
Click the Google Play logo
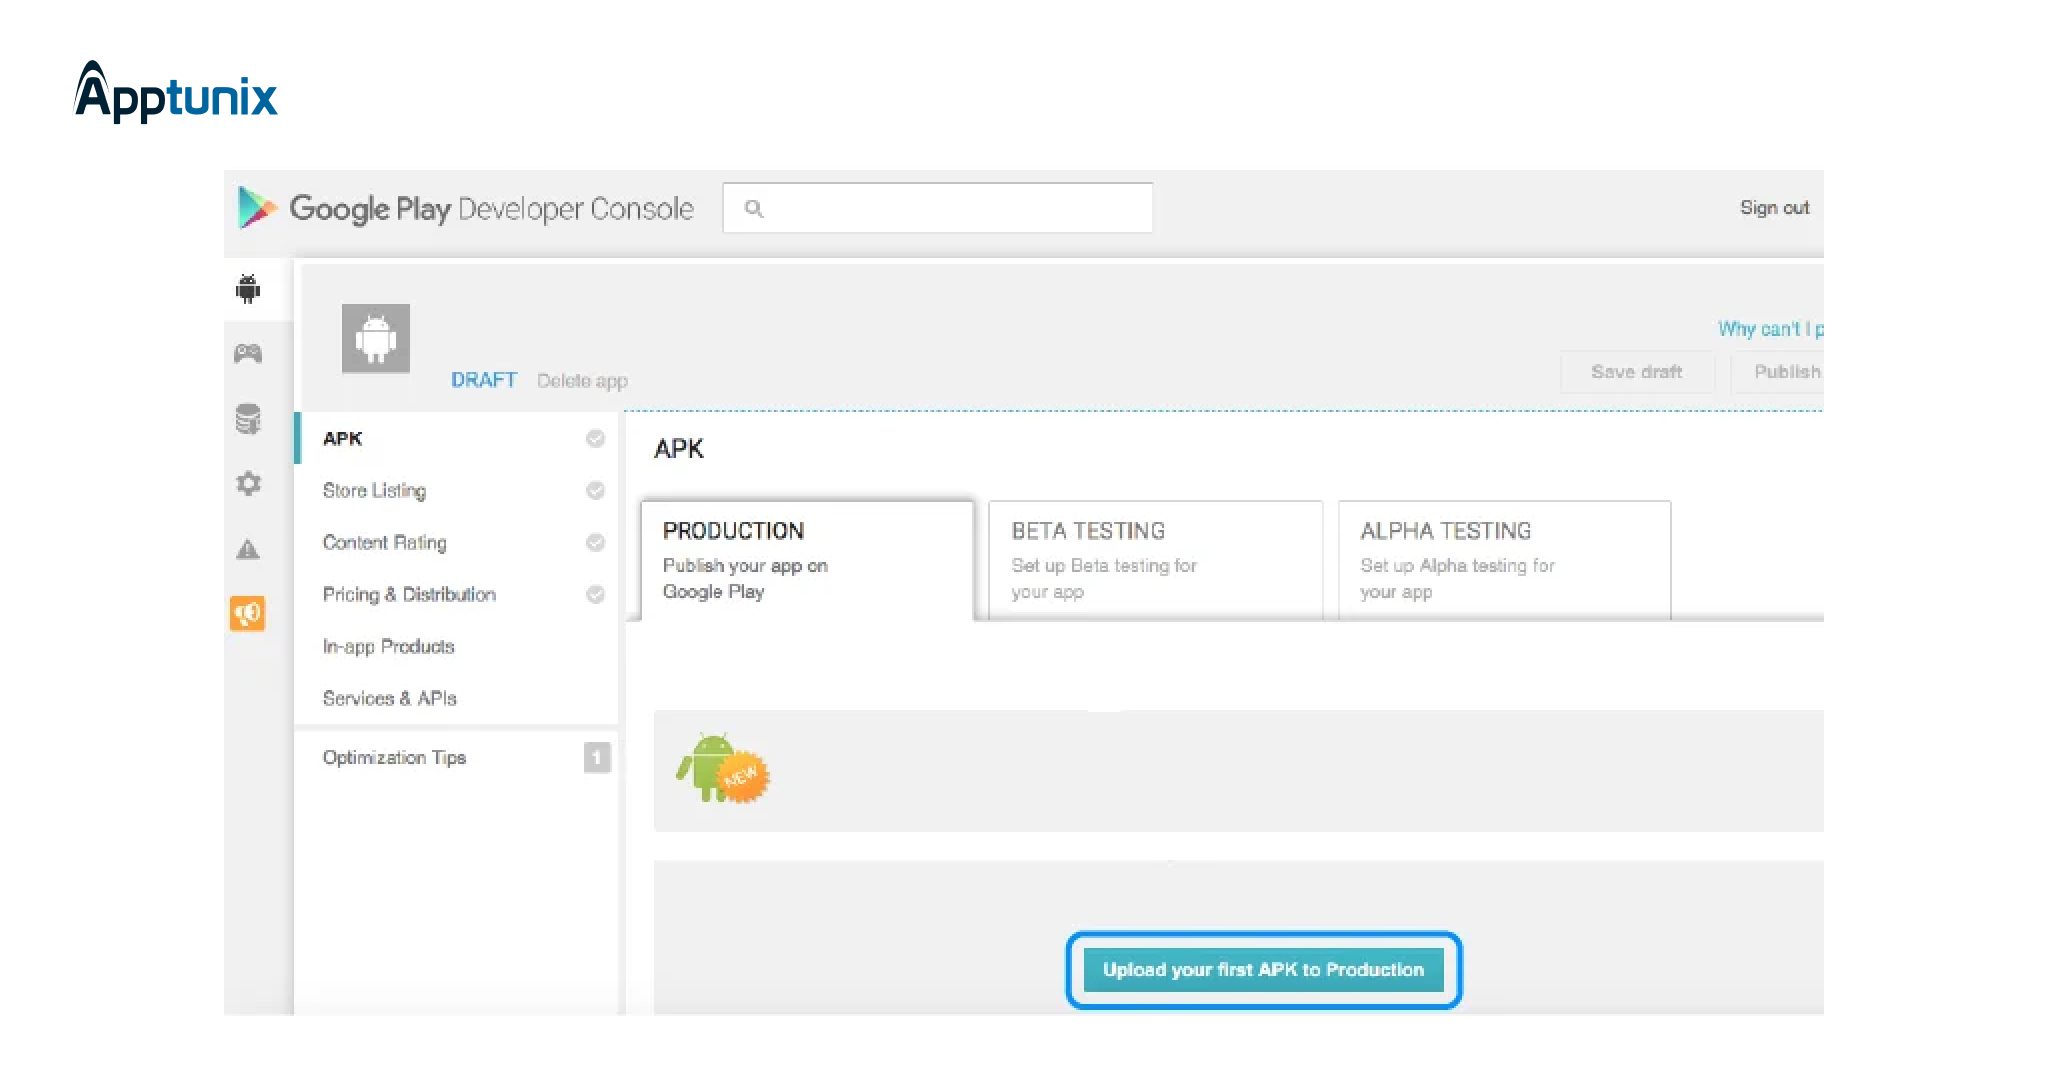tap(258, 208)
